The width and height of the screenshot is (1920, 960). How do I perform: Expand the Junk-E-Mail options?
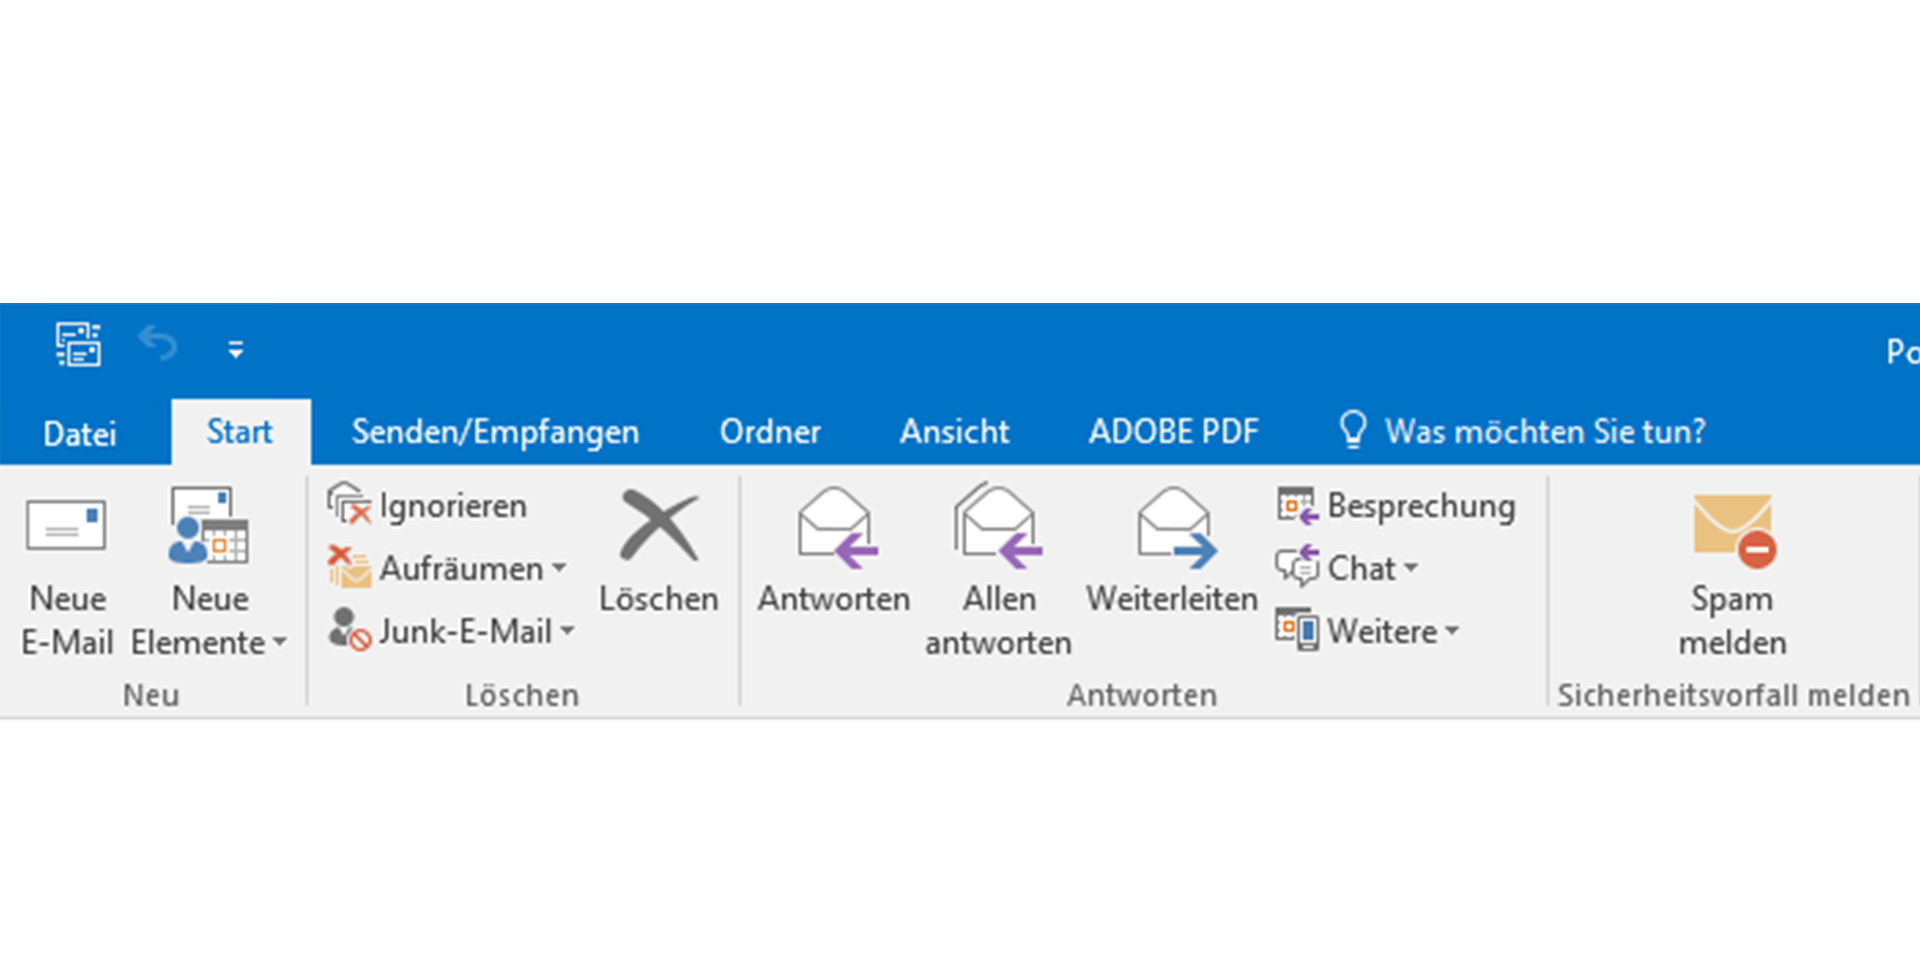[568, 631]
